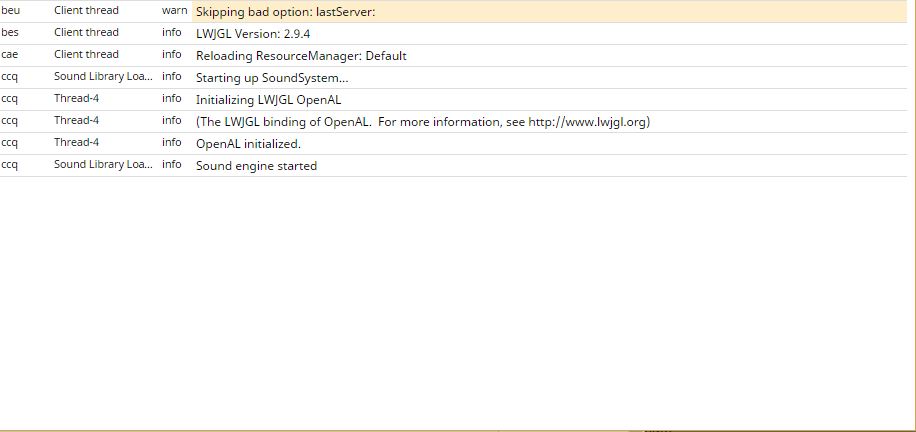Click the "beu" logger cell
This screenshot has height=432, width=916.
(11, 11)
